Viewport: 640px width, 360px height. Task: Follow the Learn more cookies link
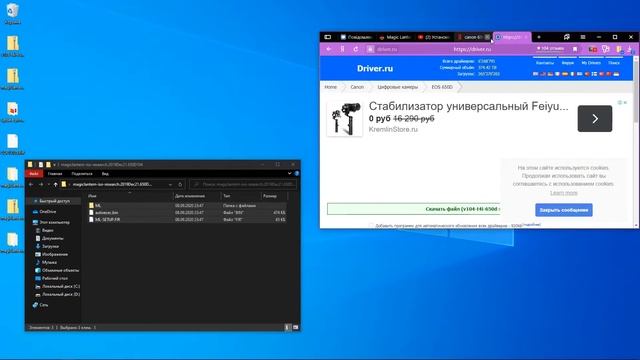(x=564, y=193)
